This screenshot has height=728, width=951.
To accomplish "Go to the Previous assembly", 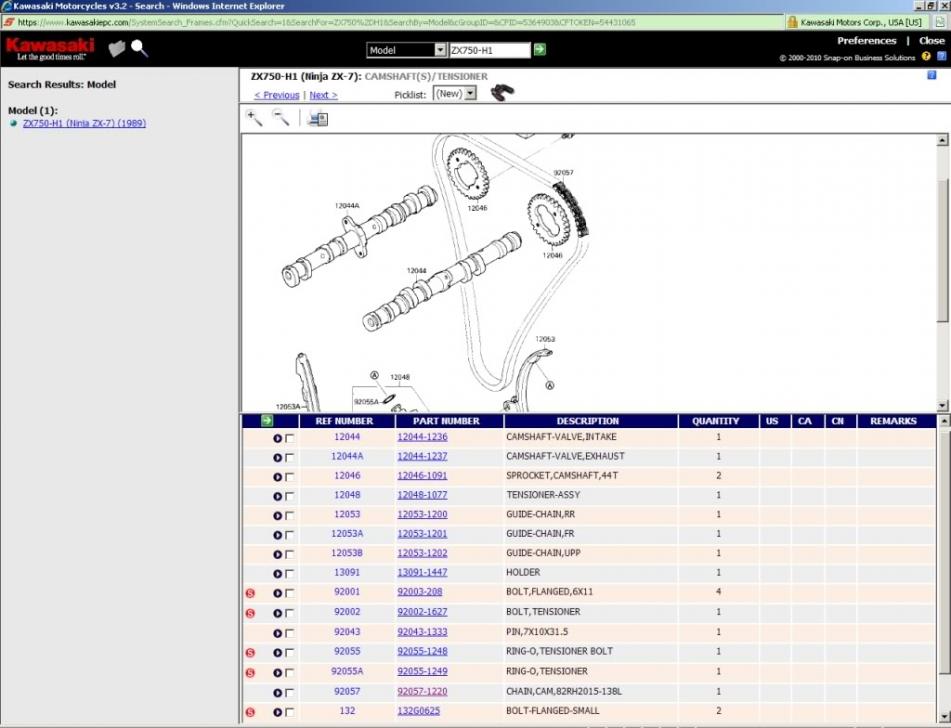I will (x=277, y=95).
